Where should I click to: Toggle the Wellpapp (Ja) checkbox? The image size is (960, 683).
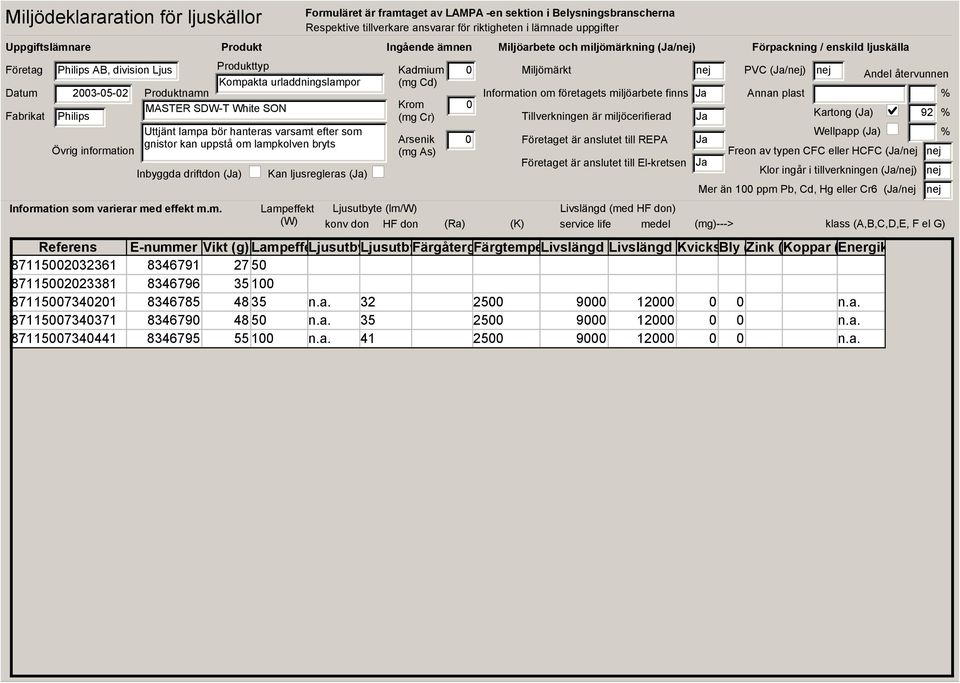893,129
